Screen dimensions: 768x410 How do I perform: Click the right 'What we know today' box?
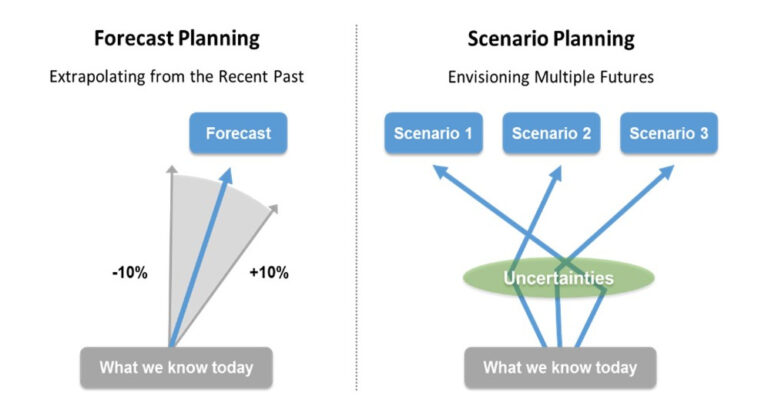tap(560, 367)
